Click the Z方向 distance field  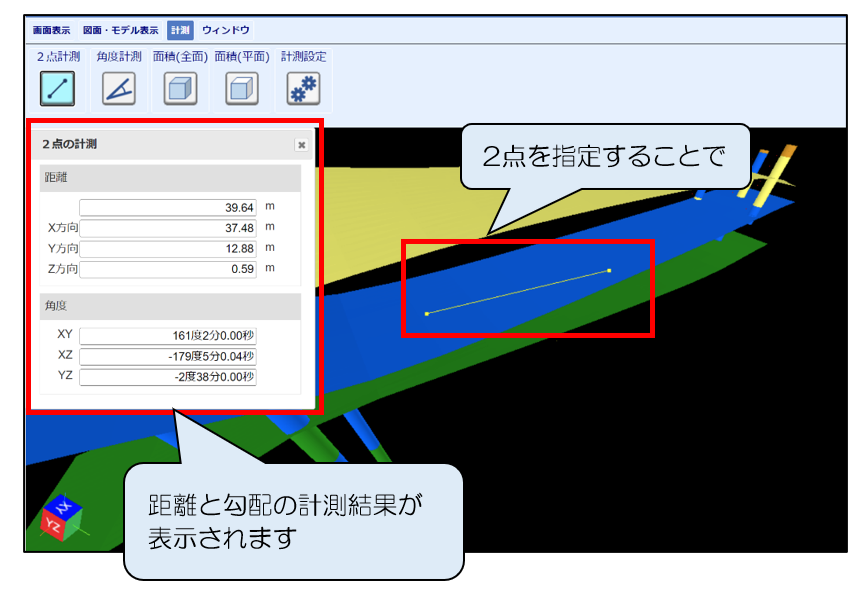click(x=168, y=269)
